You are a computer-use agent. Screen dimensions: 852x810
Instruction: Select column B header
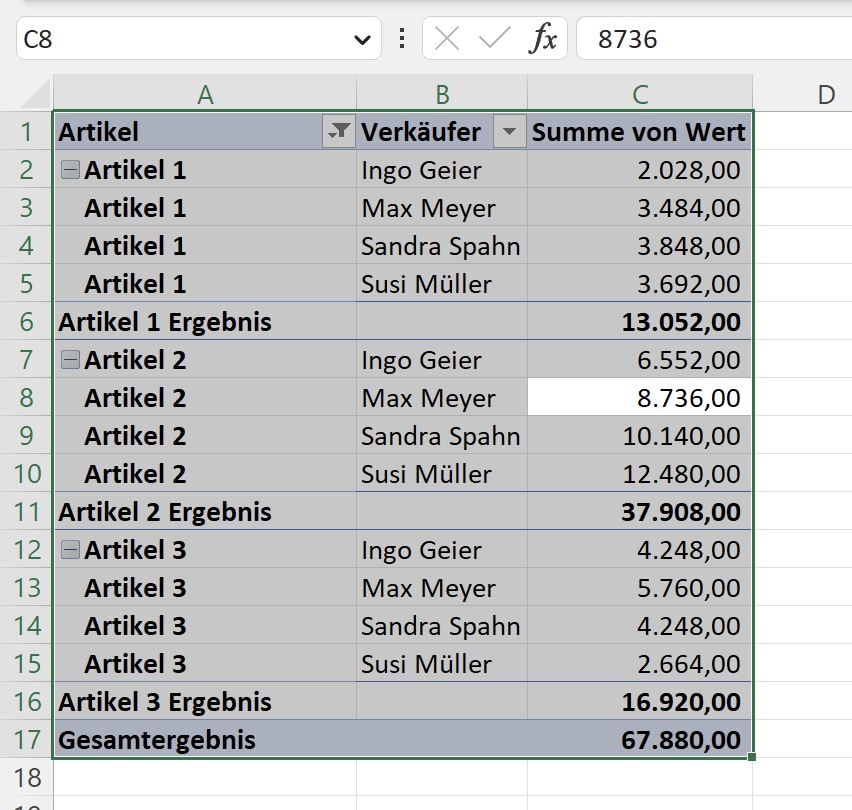coord(442,93)
